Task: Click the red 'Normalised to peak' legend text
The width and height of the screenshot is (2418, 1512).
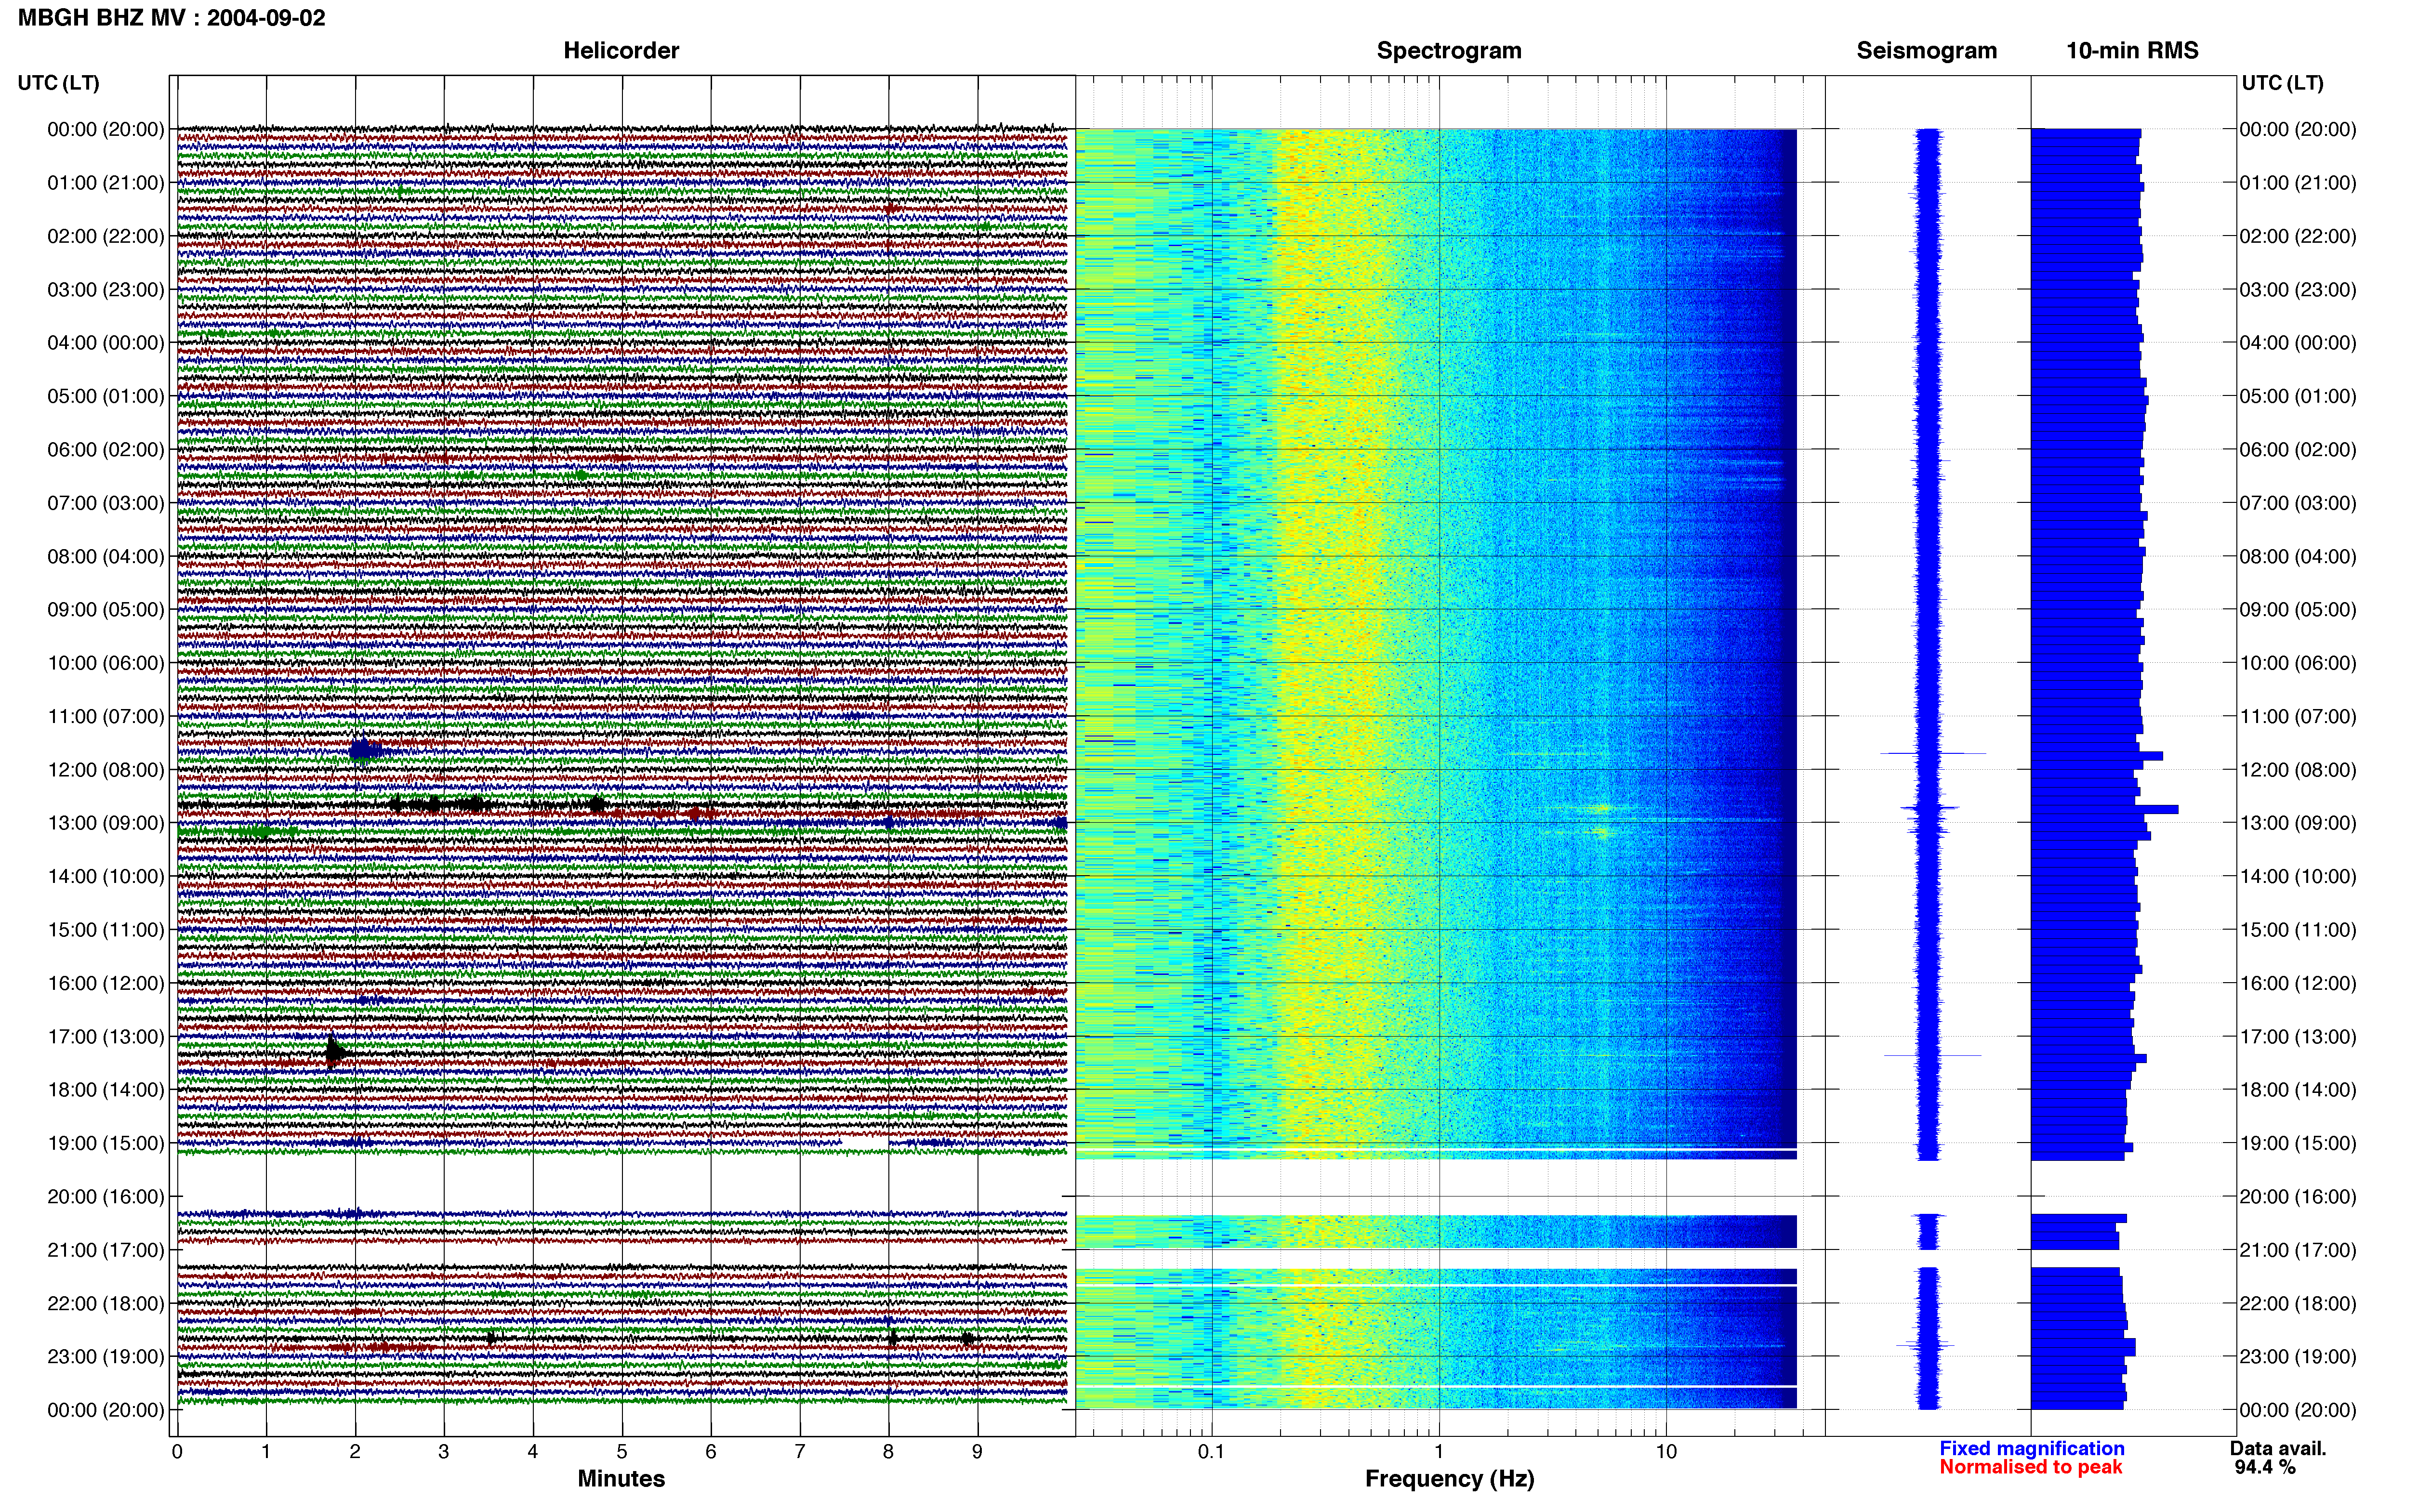Action: pyautogui.click(x=2030, y=1467)
